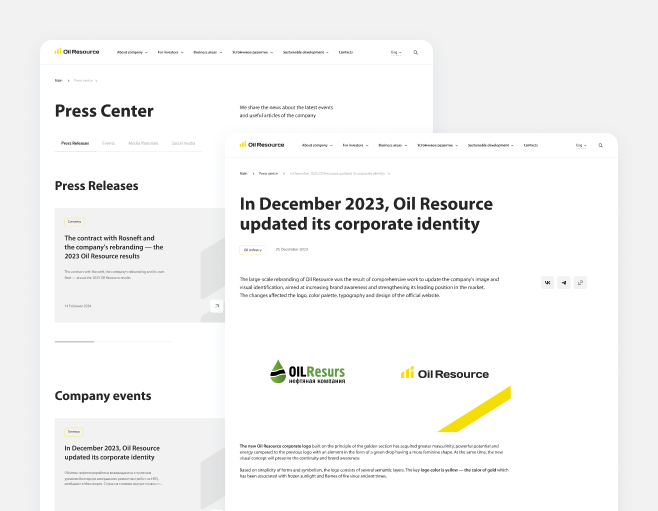The image size is (658, 511).
Task: Copy the article link using the copy icon
Action: pyautogui.click(x=580, y=283)
